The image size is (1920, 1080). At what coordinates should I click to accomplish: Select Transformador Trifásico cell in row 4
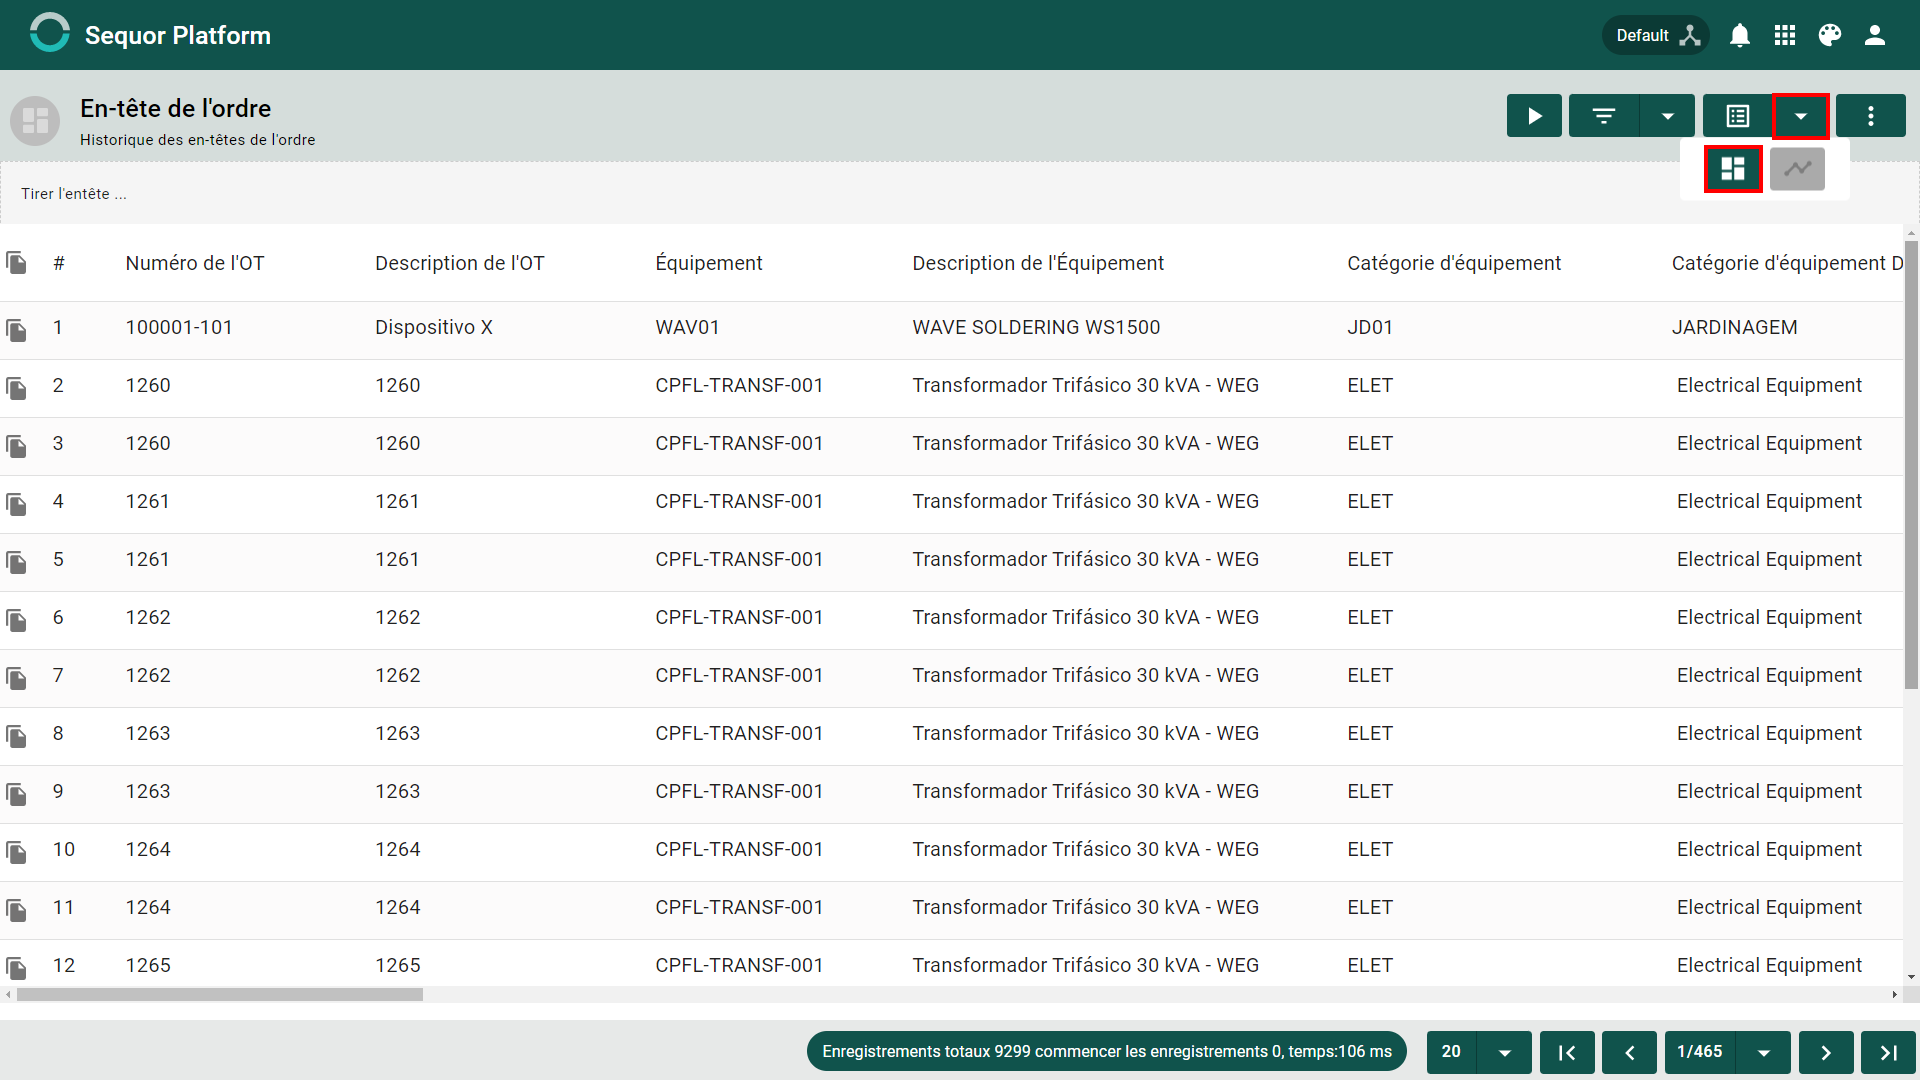(1085, 501)
